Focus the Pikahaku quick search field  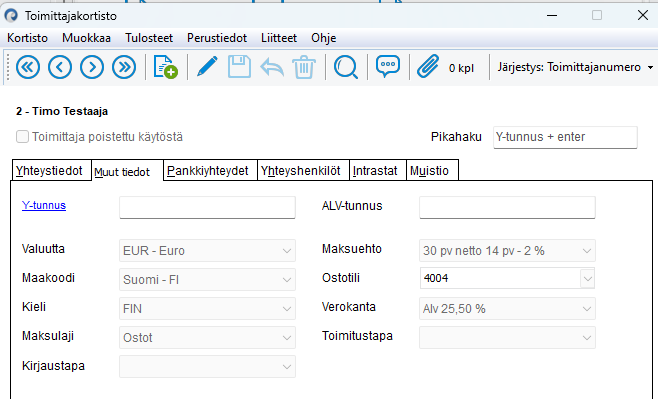pos(565,137)
